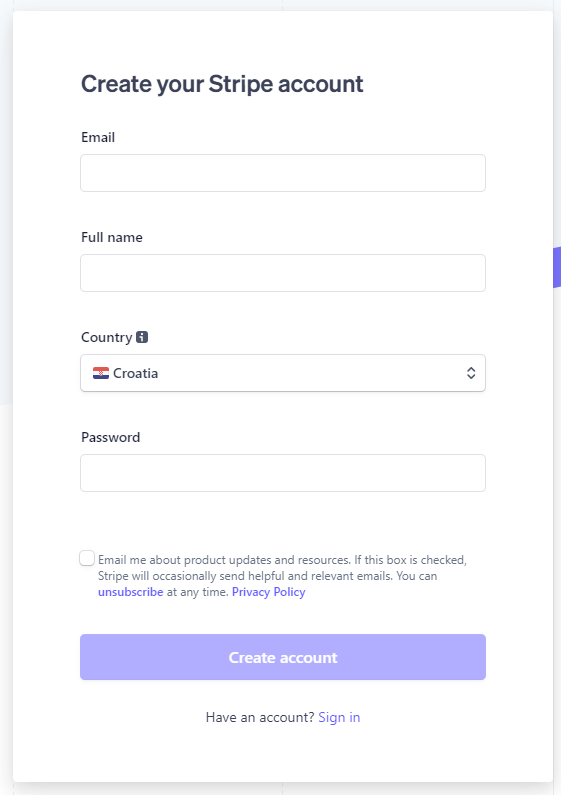The height and width of the screenshot is (795, 561).
Task: Focus the Password input field
Action: [x=283, y=473]
